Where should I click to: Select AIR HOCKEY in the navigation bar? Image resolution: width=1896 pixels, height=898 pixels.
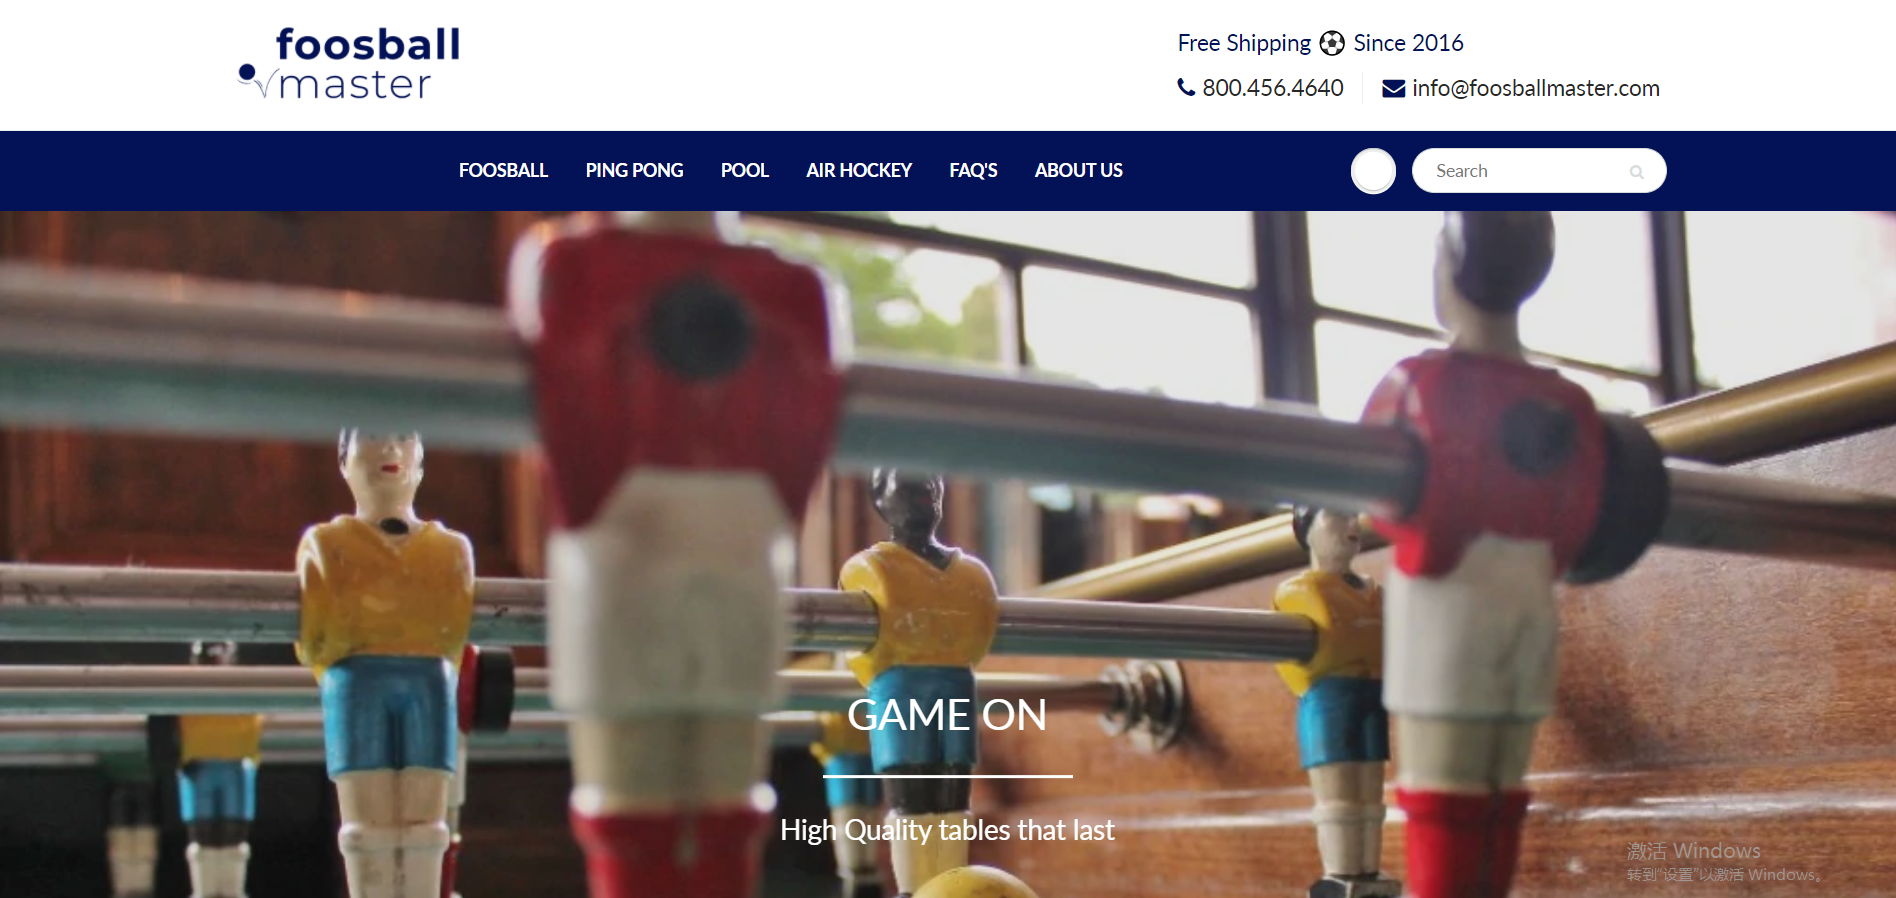(x=859, y=170)
